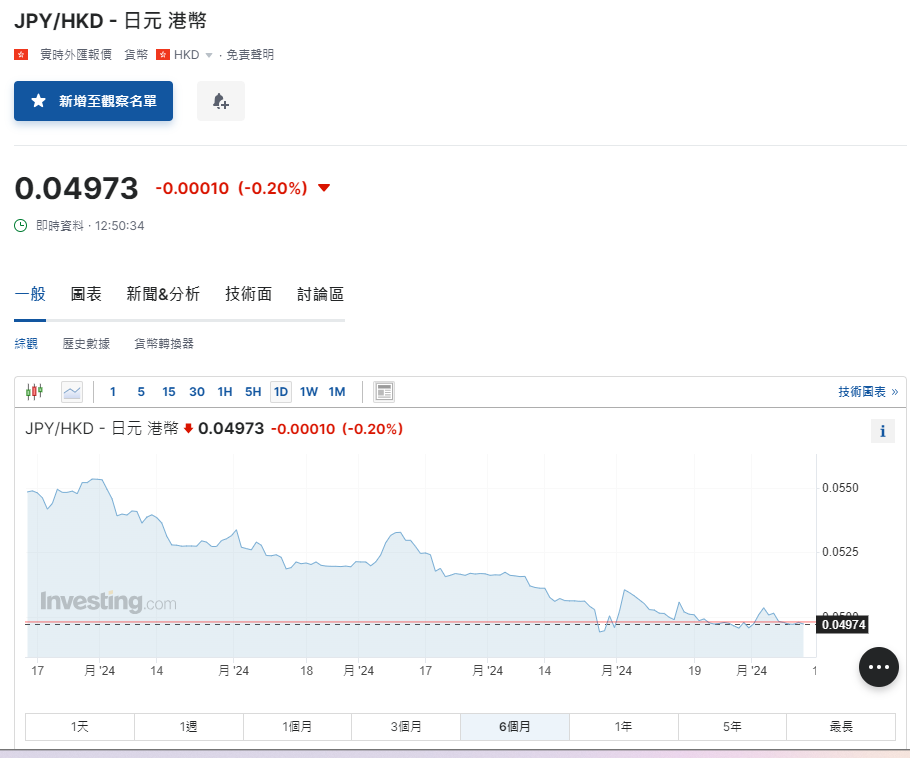Image resolution: width=910 pixels, height=758 pixels.
Task: Click the red triangle beside the price change
Action: [x=324, y=187]
